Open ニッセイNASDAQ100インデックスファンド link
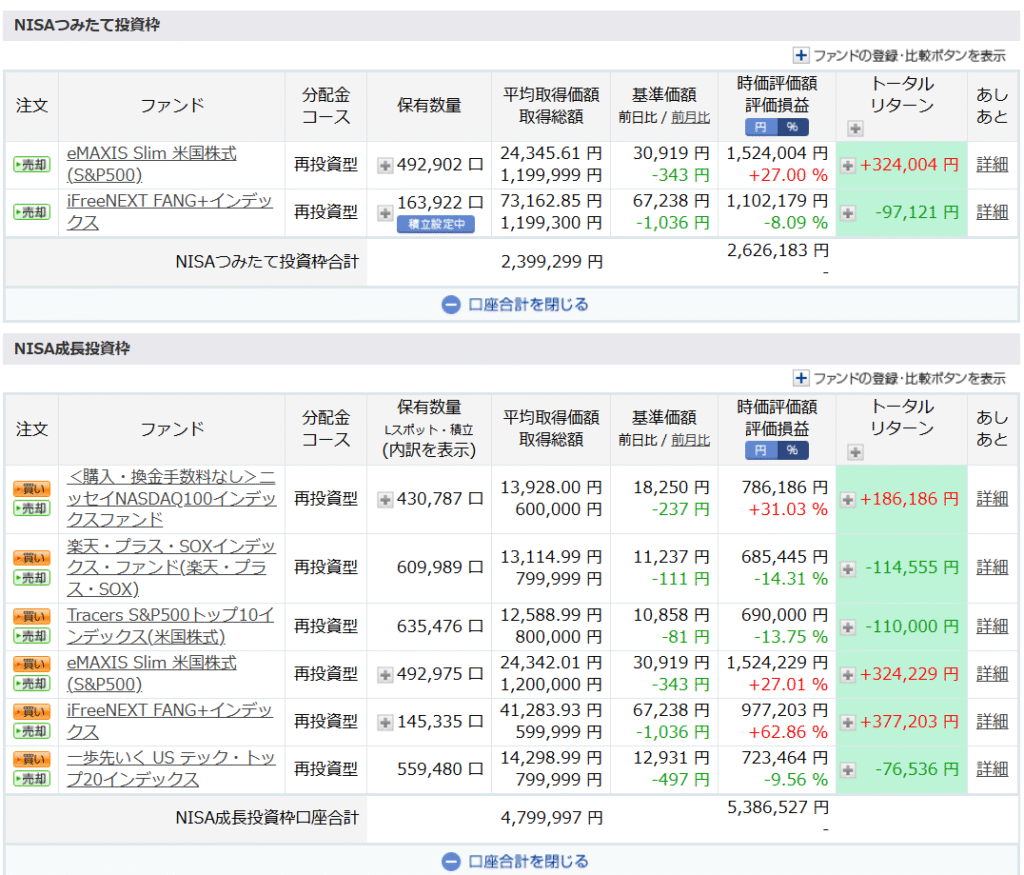Screen dimensions: 1024x875 point(171,498)
